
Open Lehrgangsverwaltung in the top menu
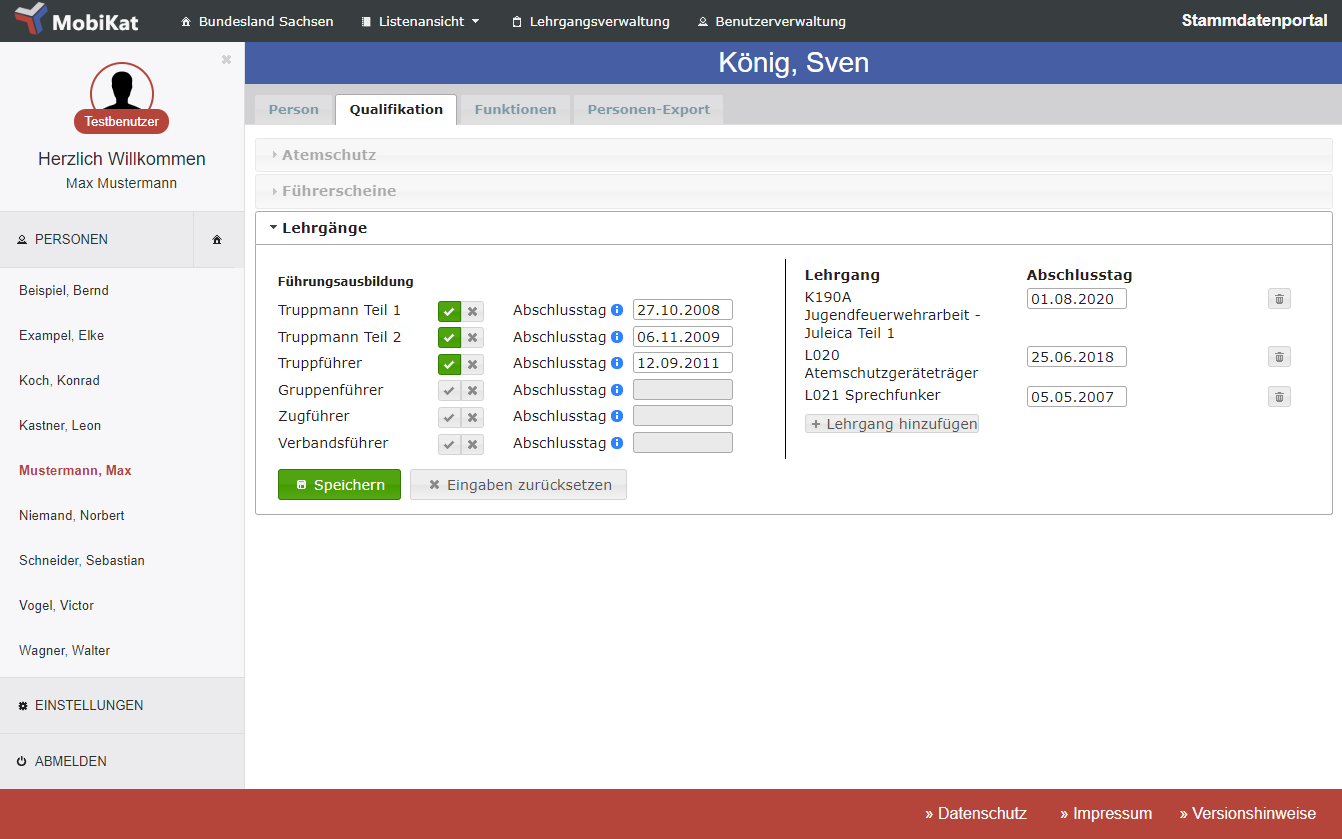(x=590, y=21)
